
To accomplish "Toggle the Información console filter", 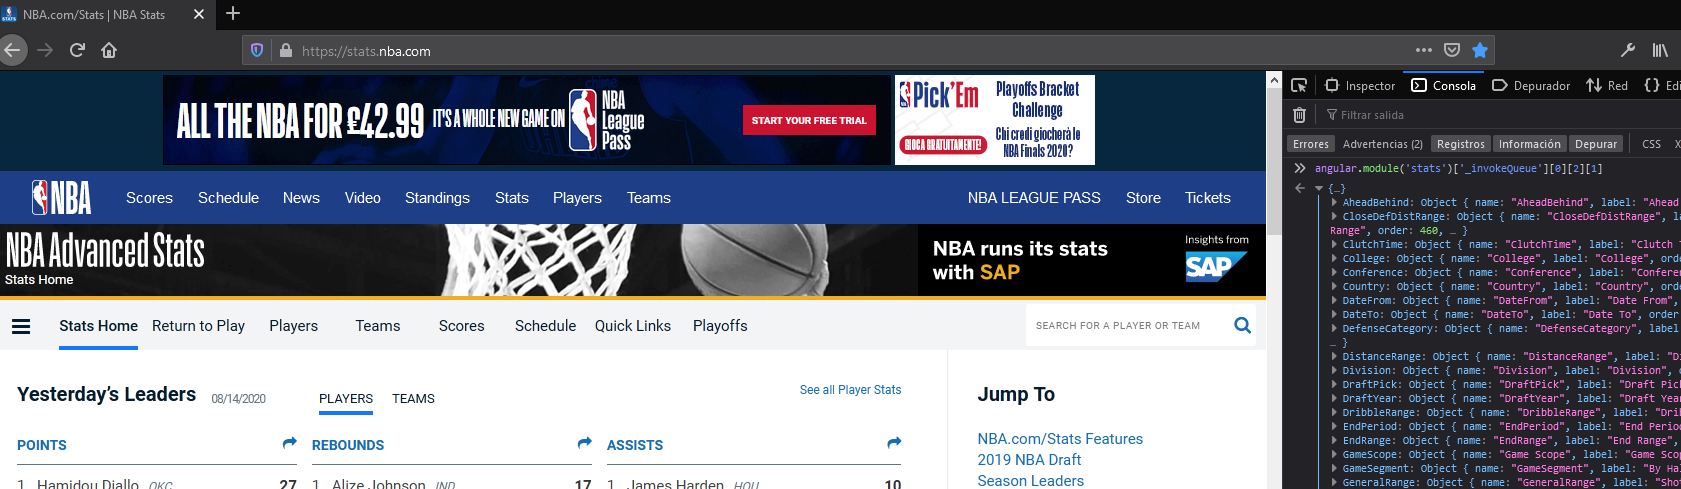I will [1529, 144].
